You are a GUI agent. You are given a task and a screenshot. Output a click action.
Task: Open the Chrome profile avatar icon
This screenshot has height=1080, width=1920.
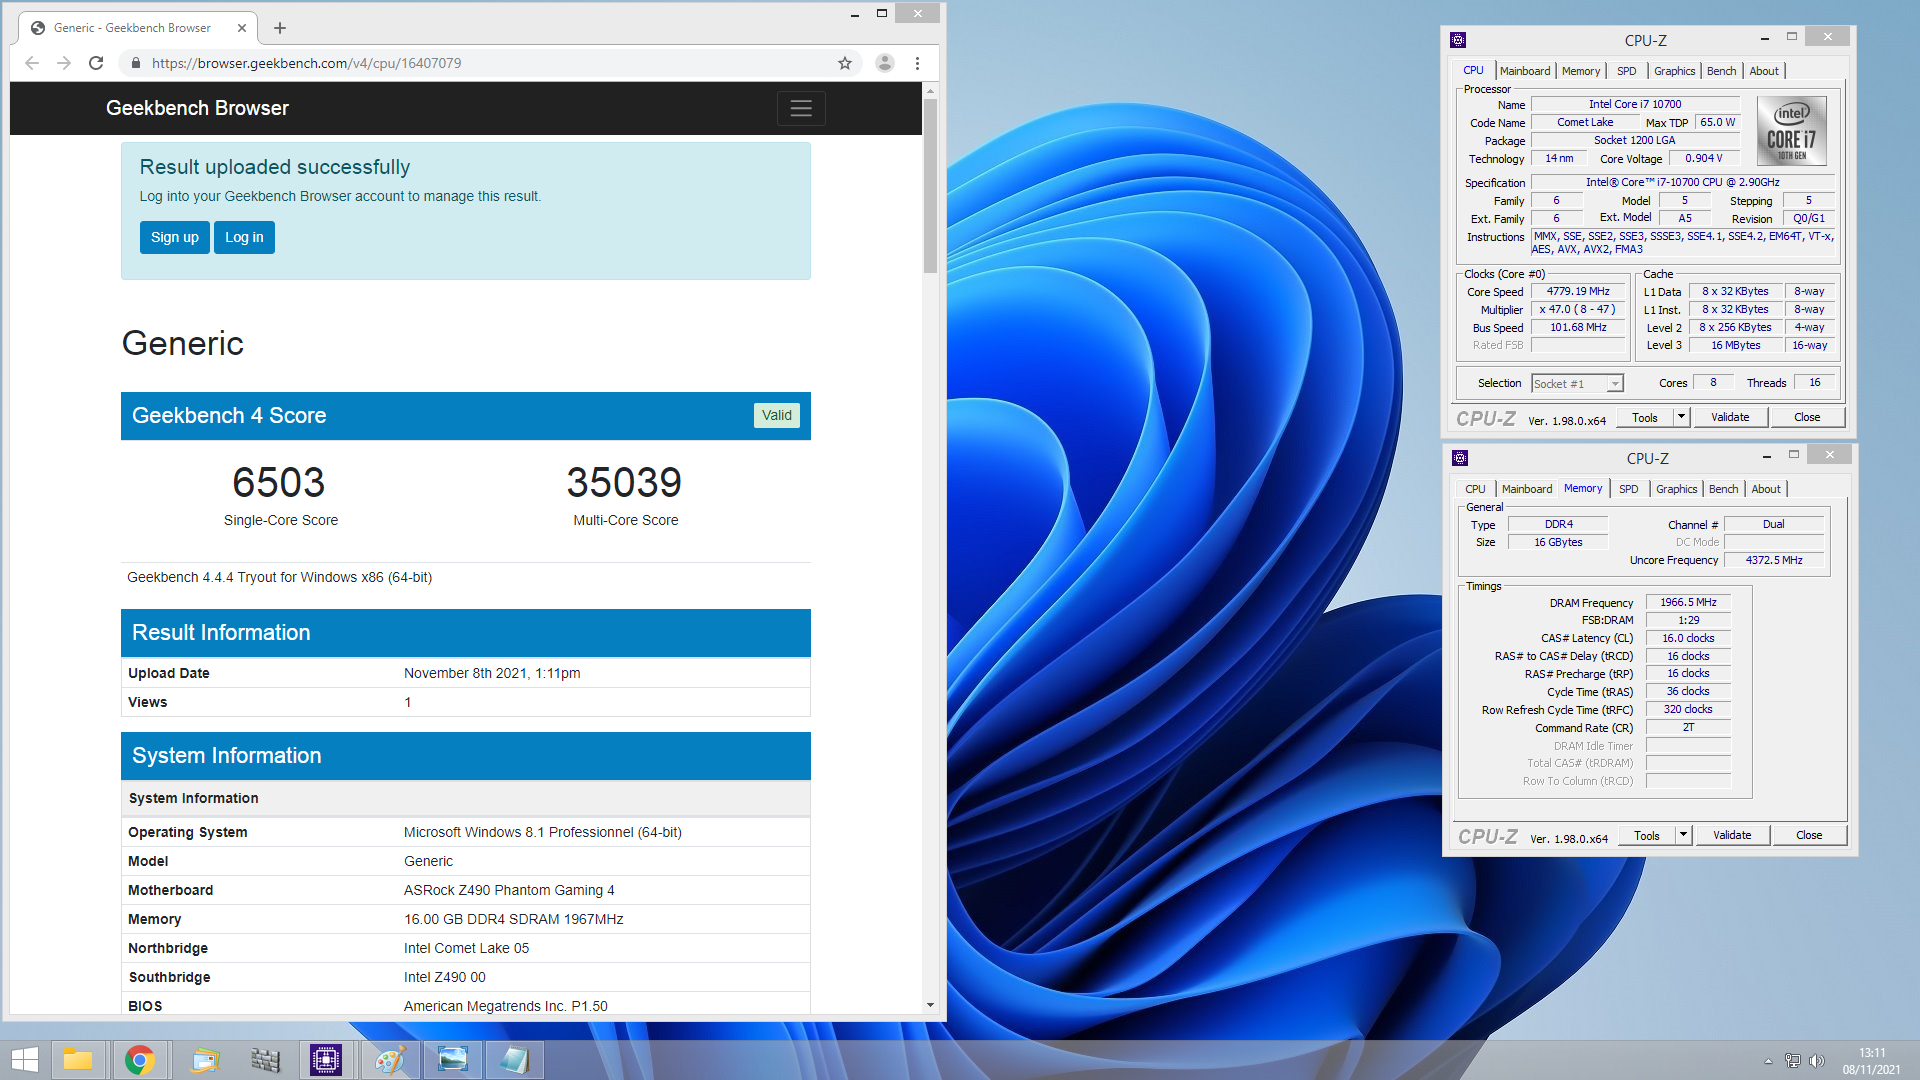point(884,63)
